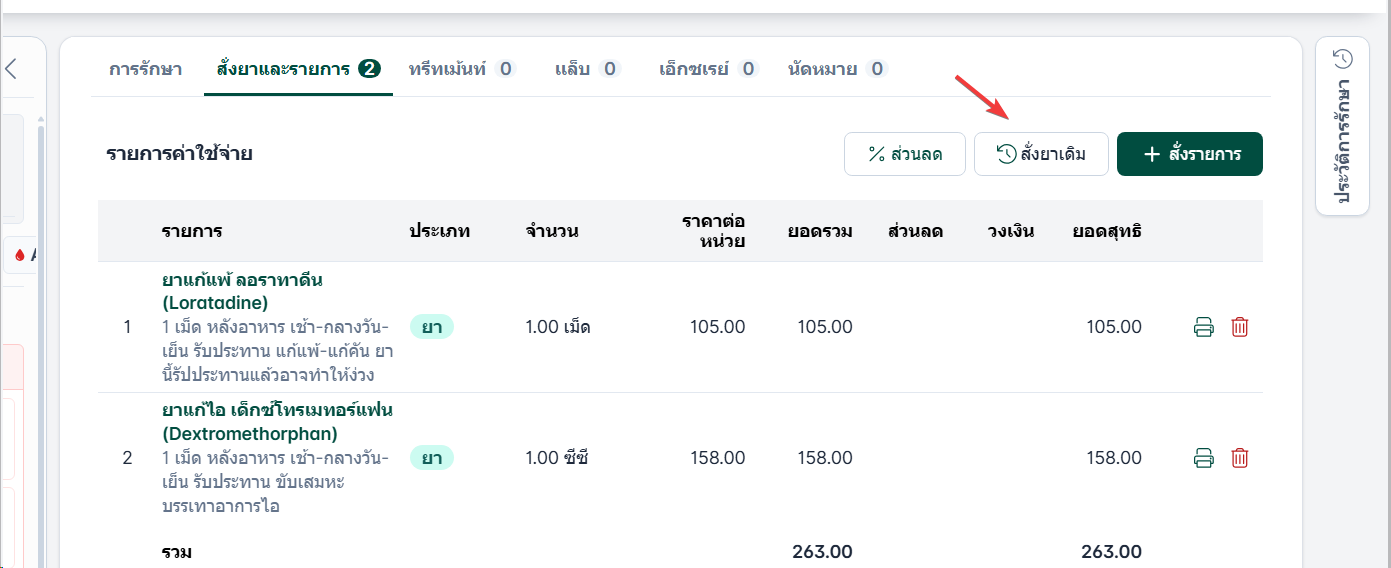Go to the เอ็กซเรย์ tab
This screenshot has height=568, width=1391.
[708, 69]
